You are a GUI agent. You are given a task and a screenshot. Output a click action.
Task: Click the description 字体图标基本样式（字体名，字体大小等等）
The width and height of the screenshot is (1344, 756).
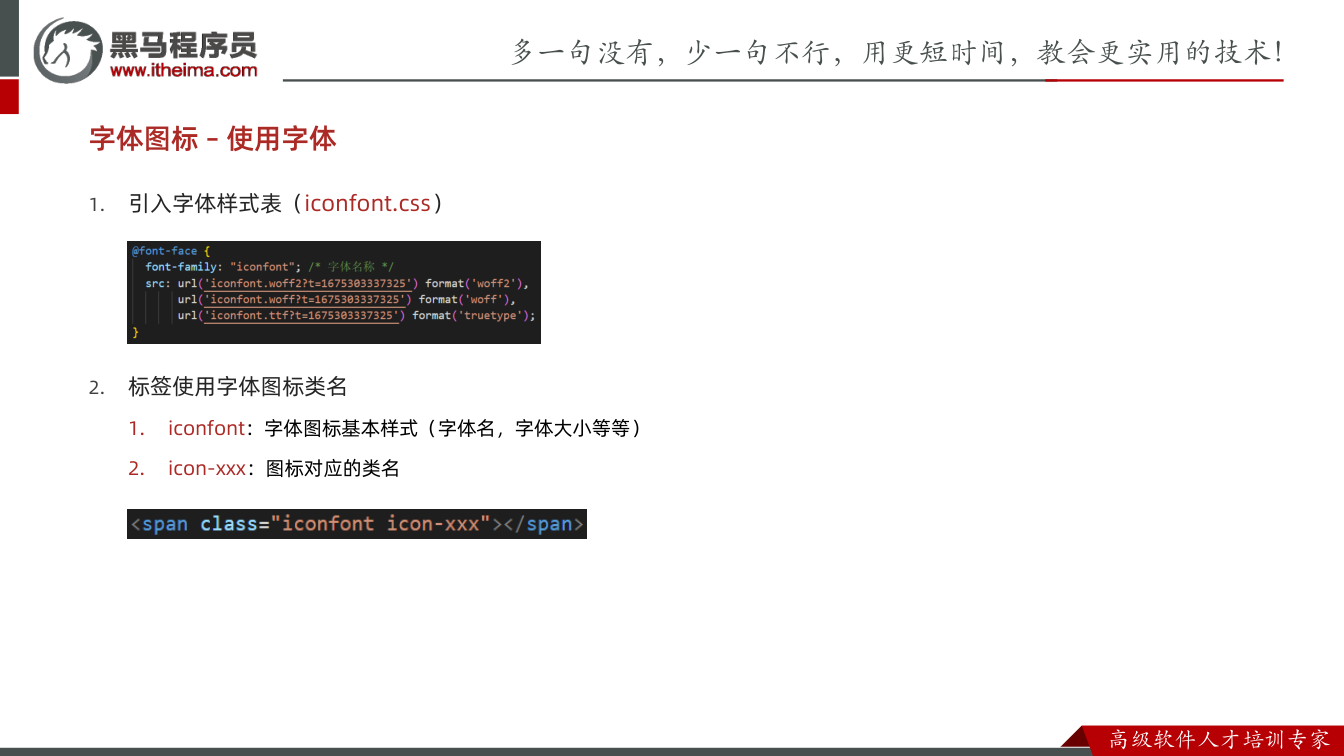coord(453,428)
